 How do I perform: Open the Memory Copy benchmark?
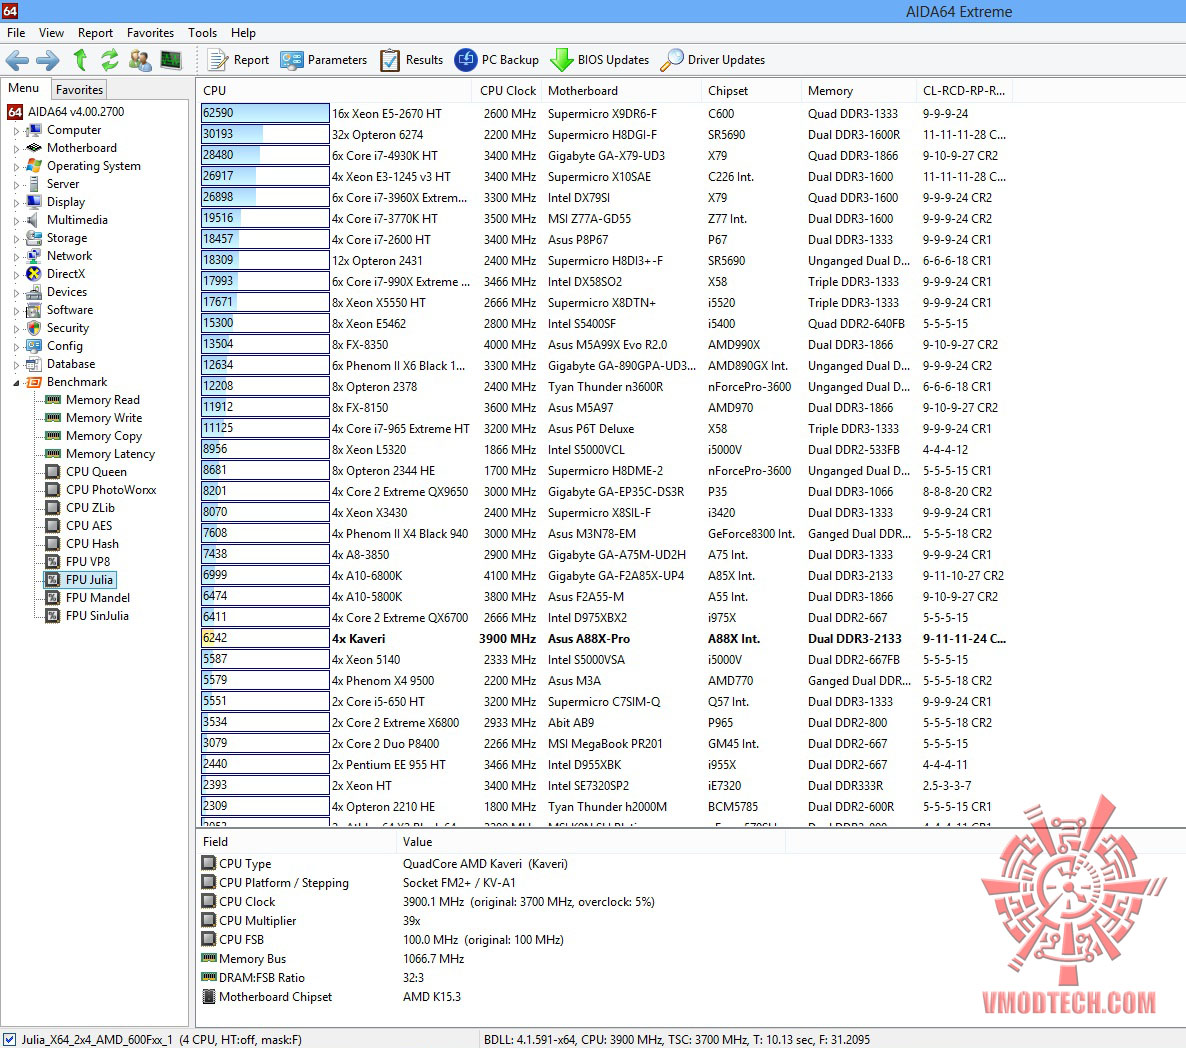94,436
